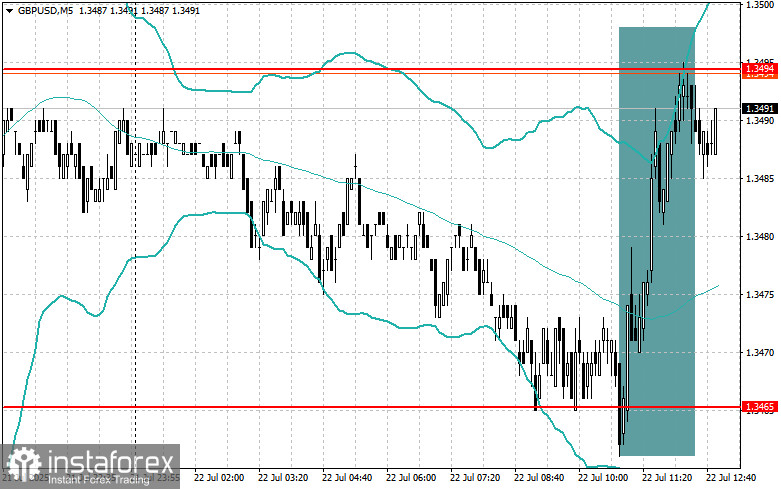The image size is (781, 489).
Task: Click the 22 Jul 02:00 time label
Action: (219, 478)
